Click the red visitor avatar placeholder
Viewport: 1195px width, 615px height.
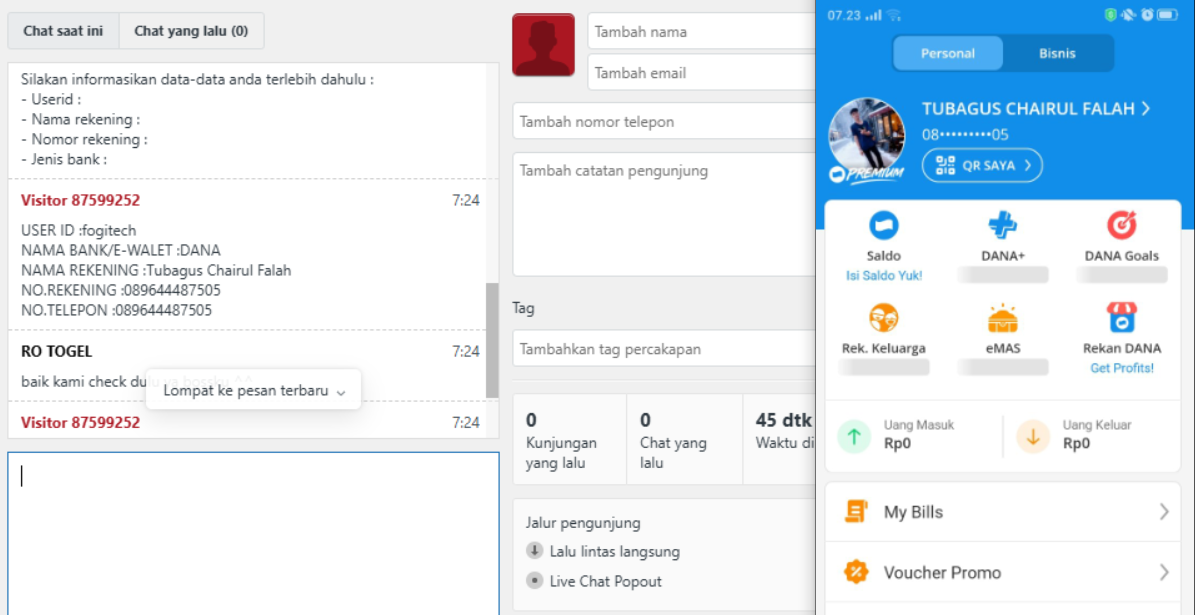pyautogui.click(x=543, y=44)
